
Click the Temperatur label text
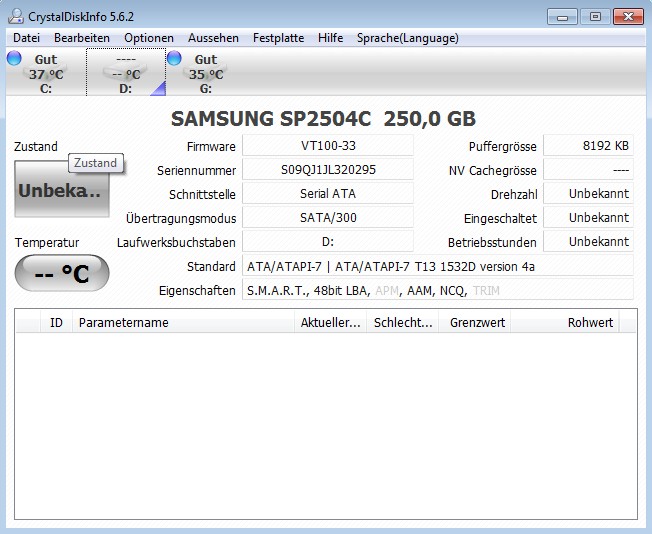(47, 242)
